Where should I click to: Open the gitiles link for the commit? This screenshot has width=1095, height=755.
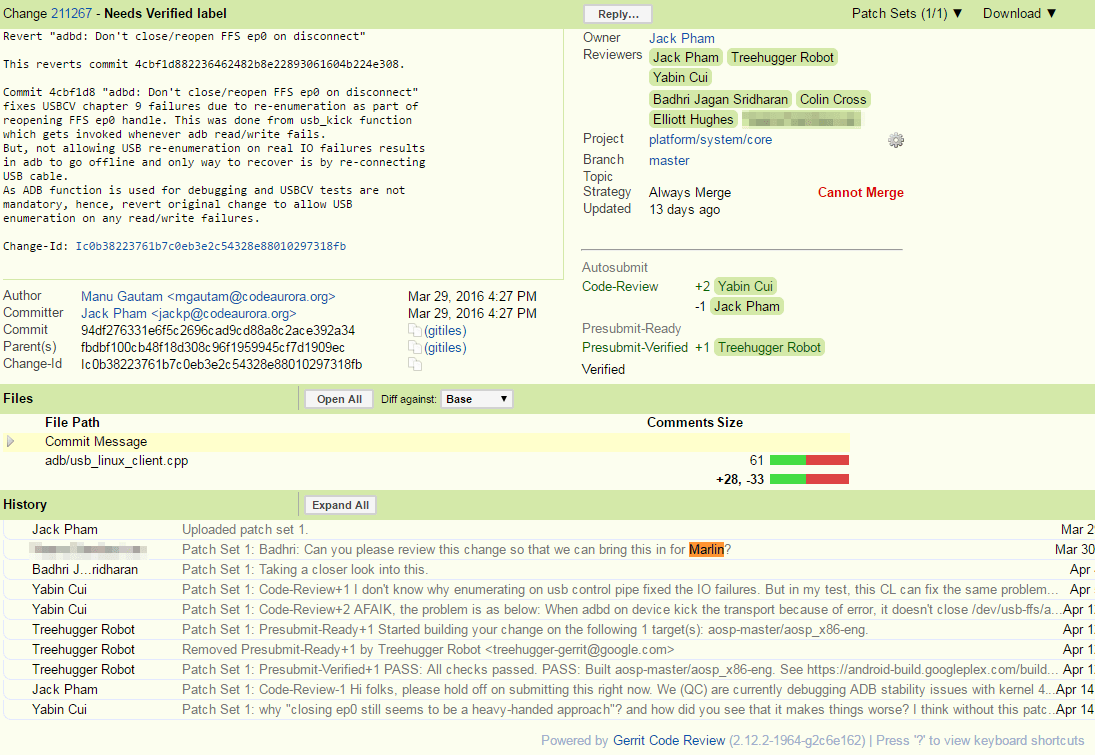[x=445, y=331]
